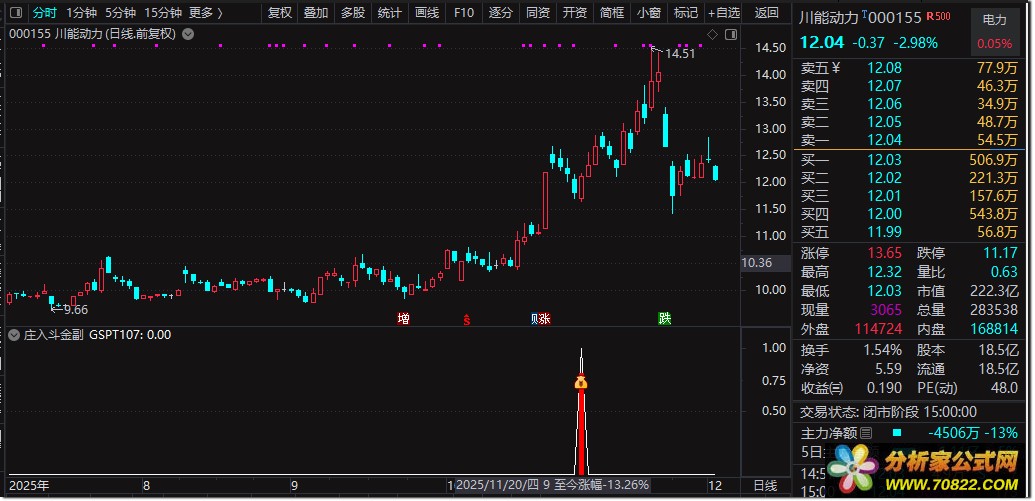Click the 卖一 price 12.04
The height and width of the screenshot is (501, 1035).
(x=885, y=140)
